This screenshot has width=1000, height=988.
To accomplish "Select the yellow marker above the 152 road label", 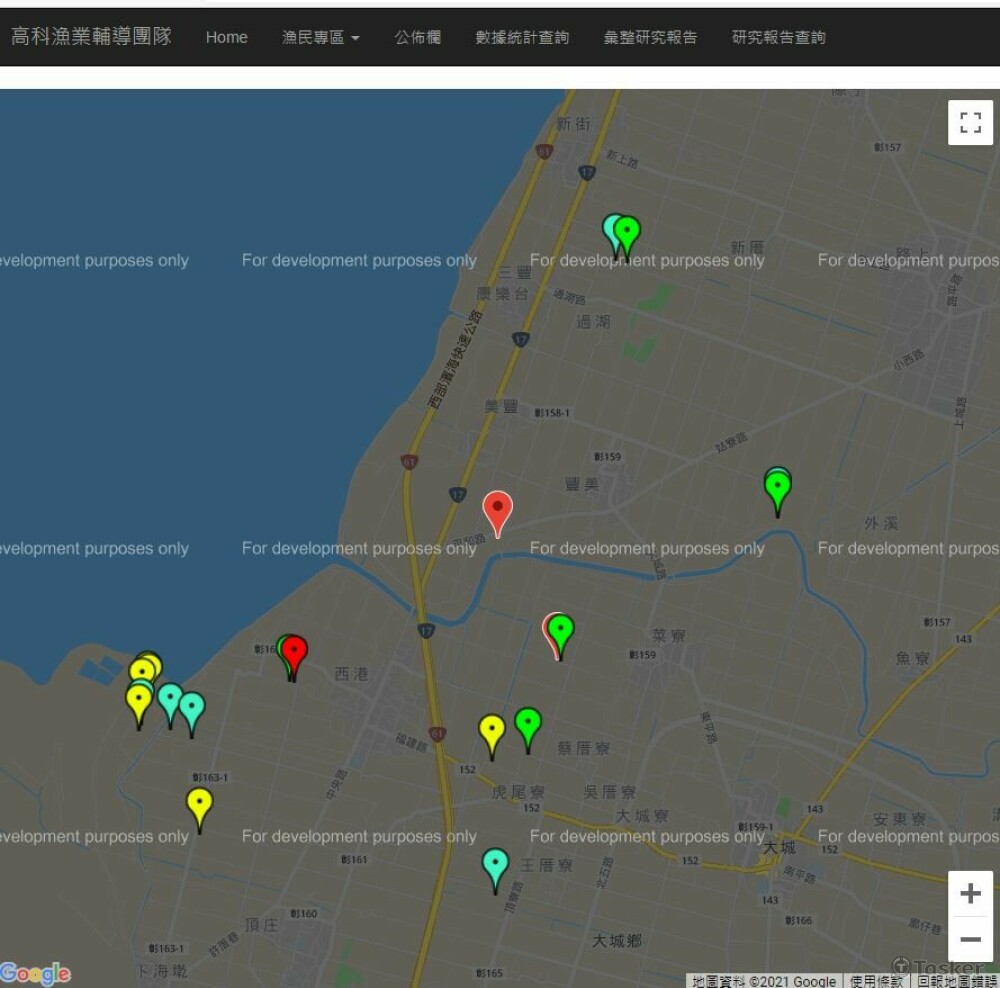I will pyautogui.click(x=491, y=731).
